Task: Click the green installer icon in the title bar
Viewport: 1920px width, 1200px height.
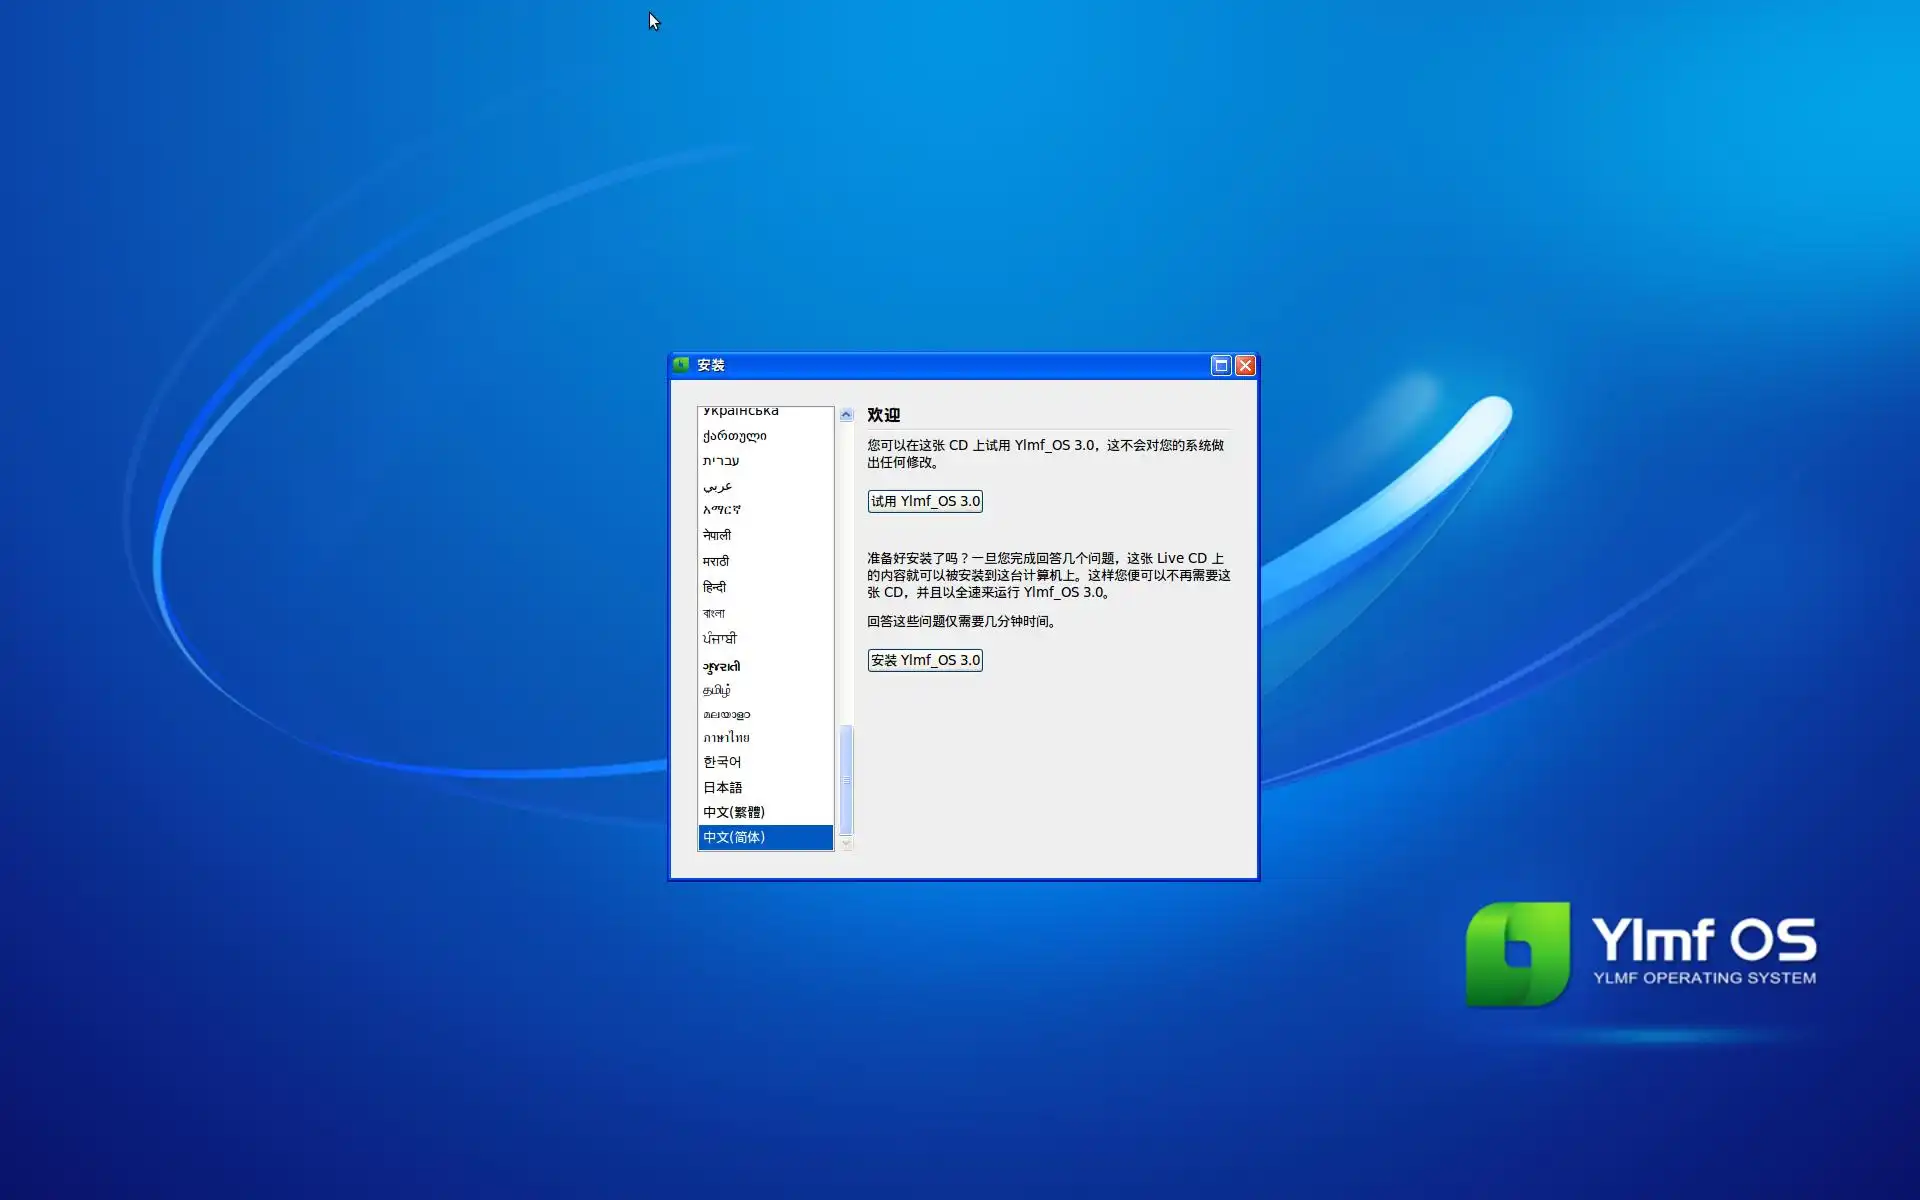Action: (681, 365)
